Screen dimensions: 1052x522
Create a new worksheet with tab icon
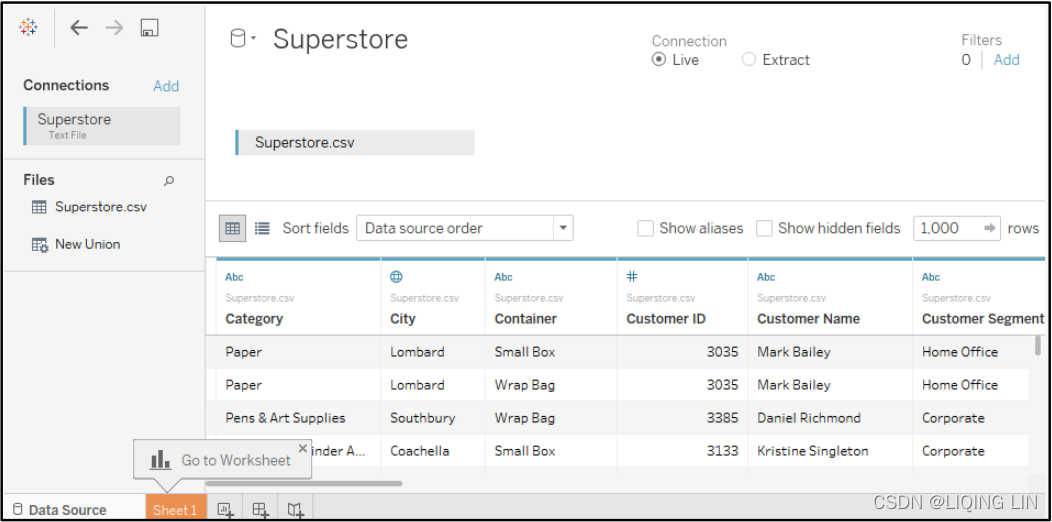225,510
